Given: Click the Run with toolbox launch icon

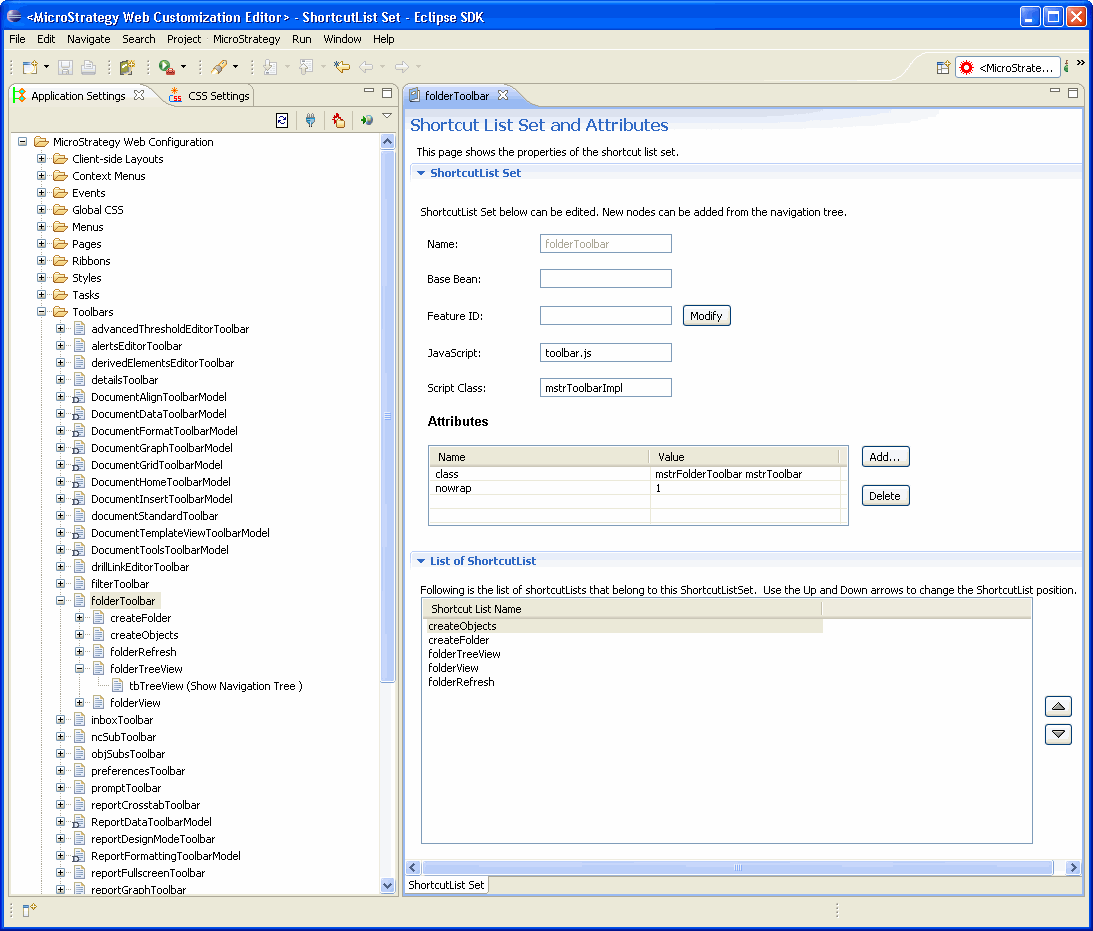Looking at the screenshot, I should click(166, 67).
